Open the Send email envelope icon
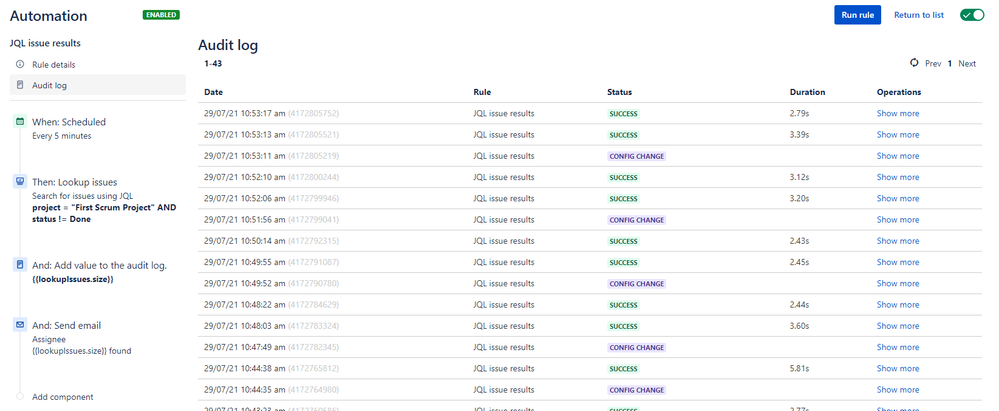Image resolution: width=999 pixels, height=411 pixels. coord(20,325)
